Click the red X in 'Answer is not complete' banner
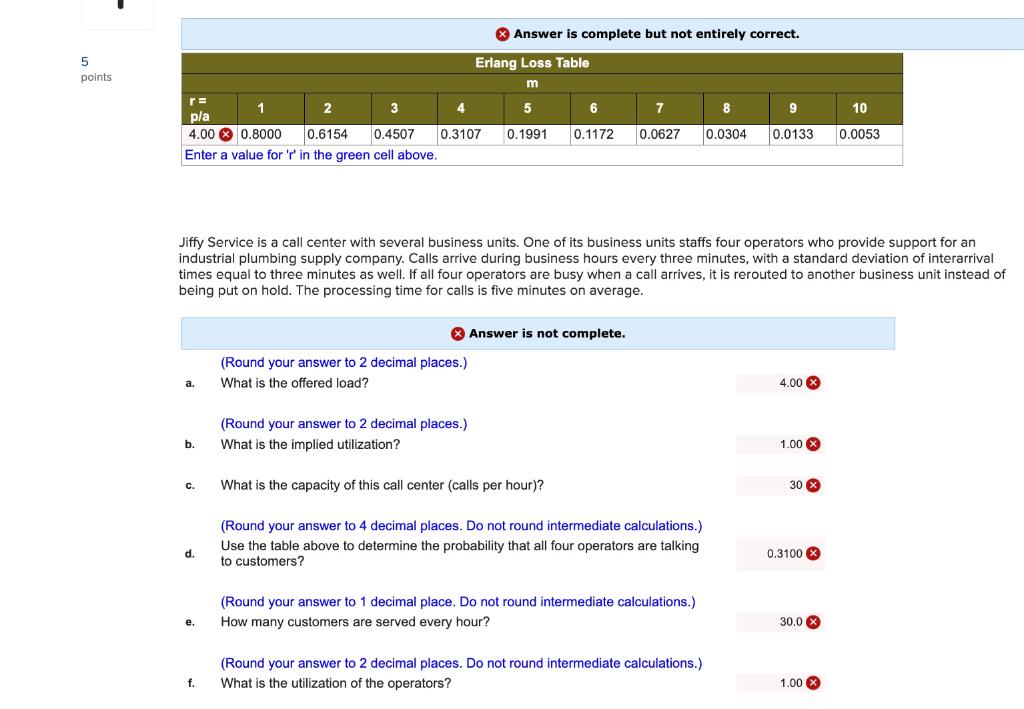1024x709 pixels. [458, 333]
